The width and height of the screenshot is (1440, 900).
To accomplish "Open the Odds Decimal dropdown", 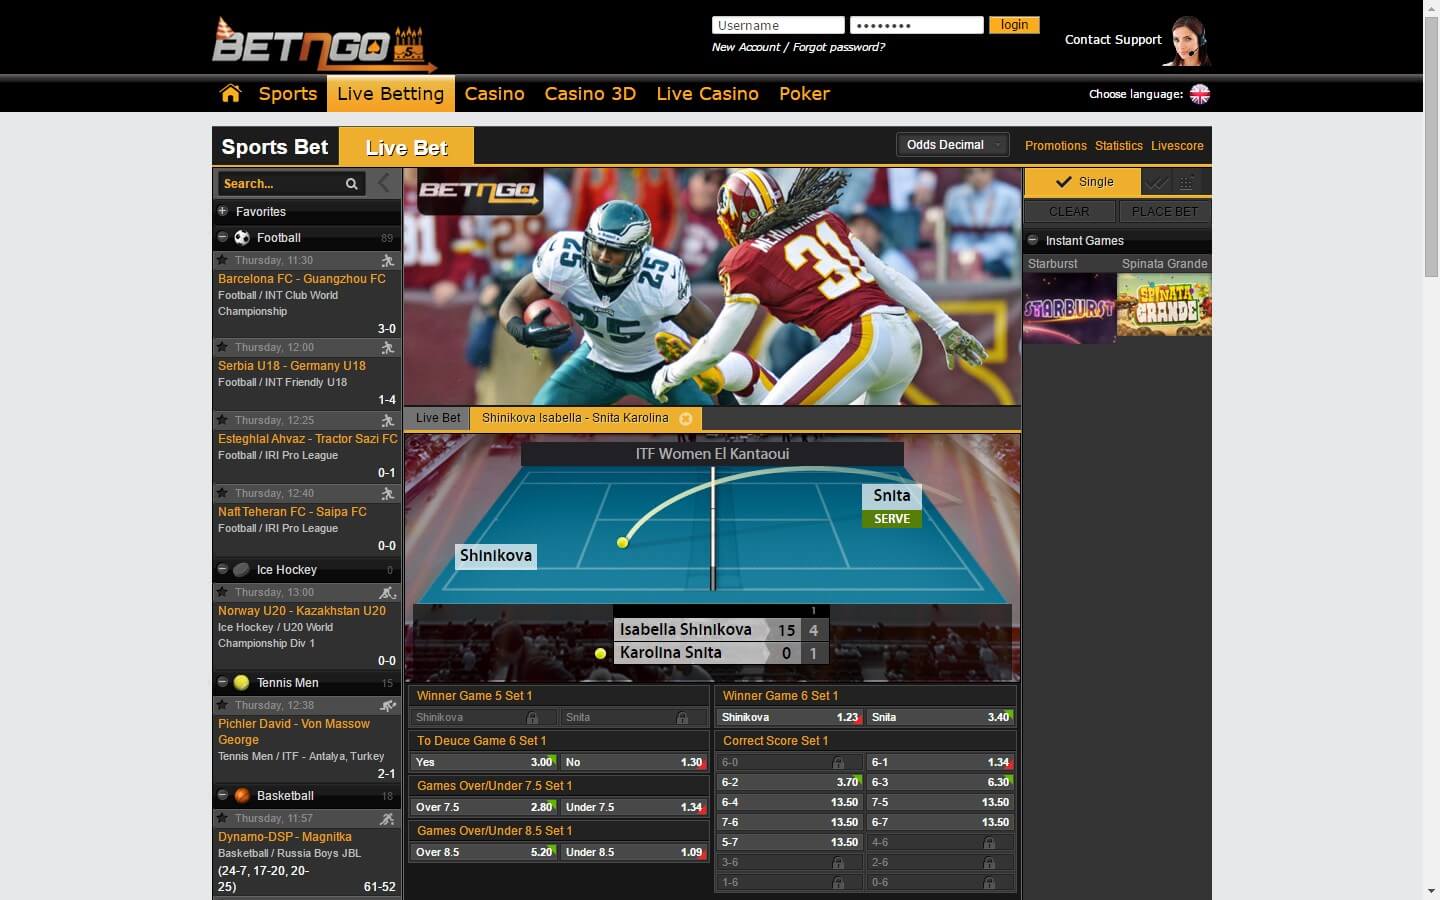I will [x=953, y=145].
